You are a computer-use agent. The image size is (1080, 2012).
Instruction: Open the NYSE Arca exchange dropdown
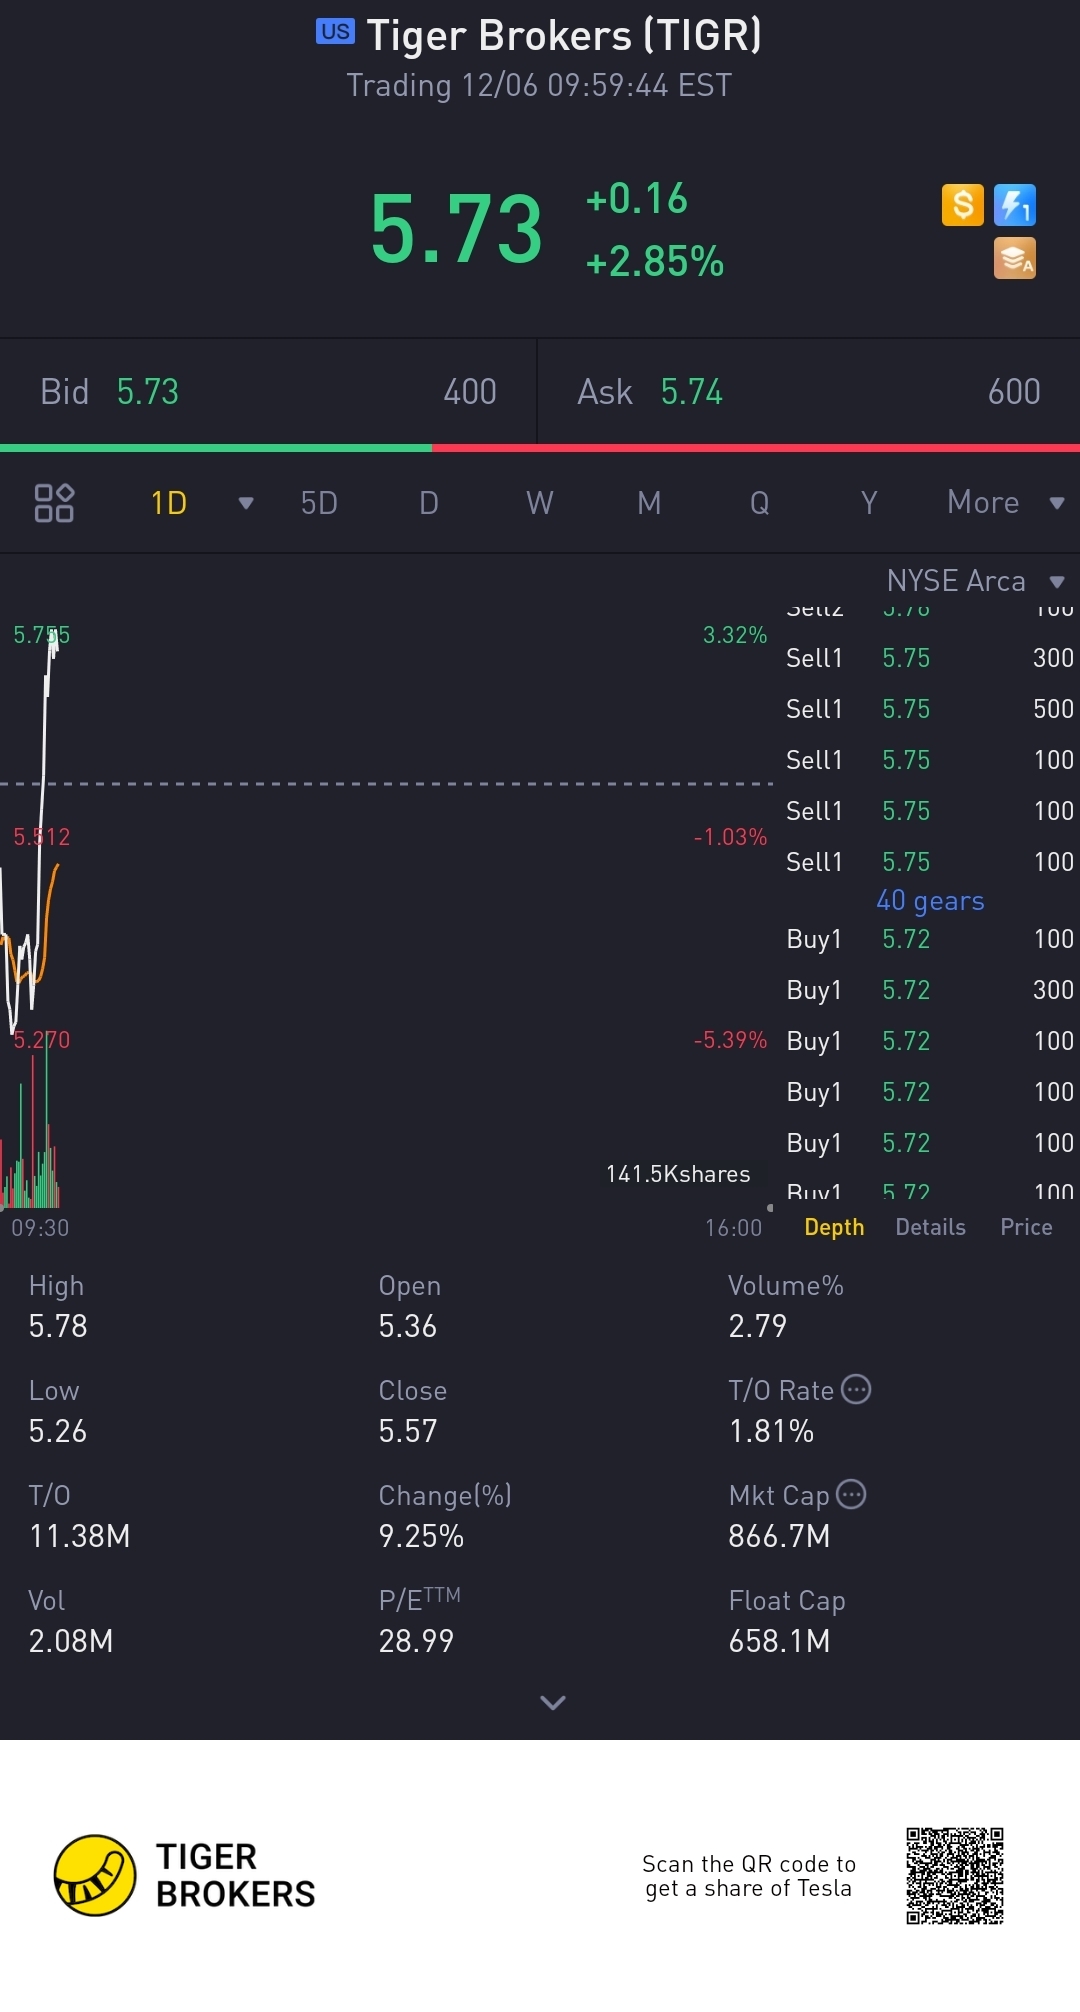pyautogui.click(x=975, y=581)
